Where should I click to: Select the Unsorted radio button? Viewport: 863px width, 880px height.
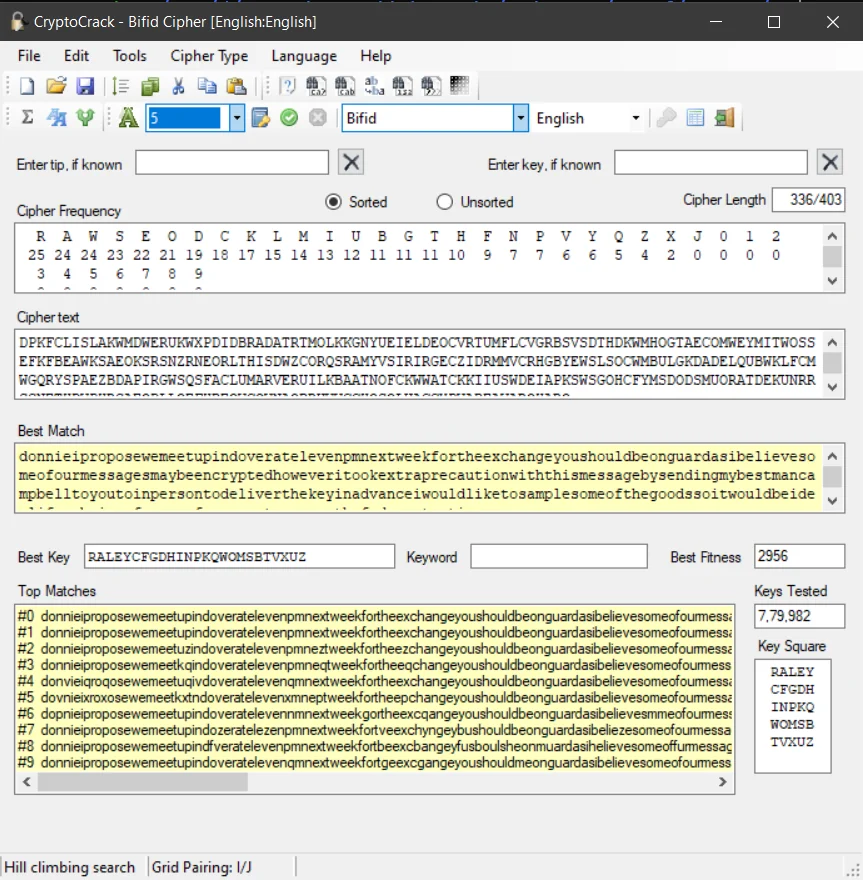click(444, 202)
